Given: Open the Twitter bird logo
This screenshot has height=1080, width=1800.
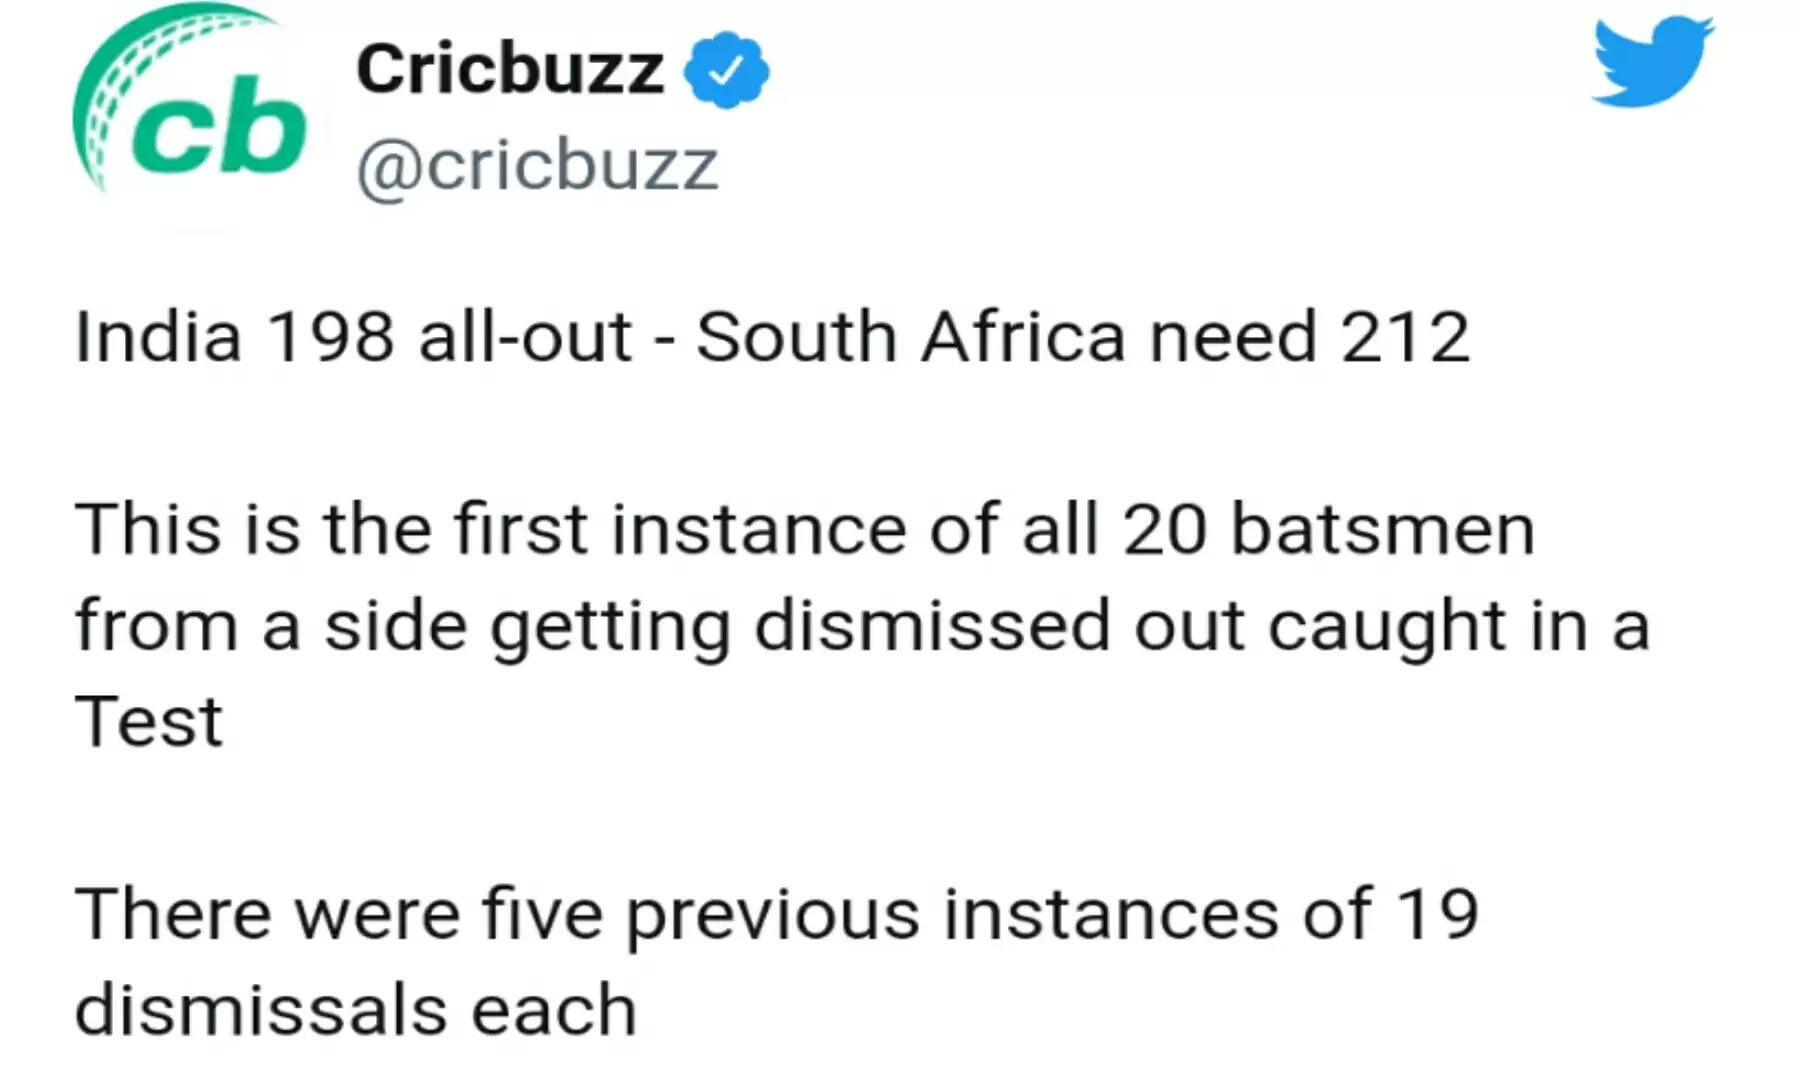Looking at the screenshot, I should tap(1652, 62).
